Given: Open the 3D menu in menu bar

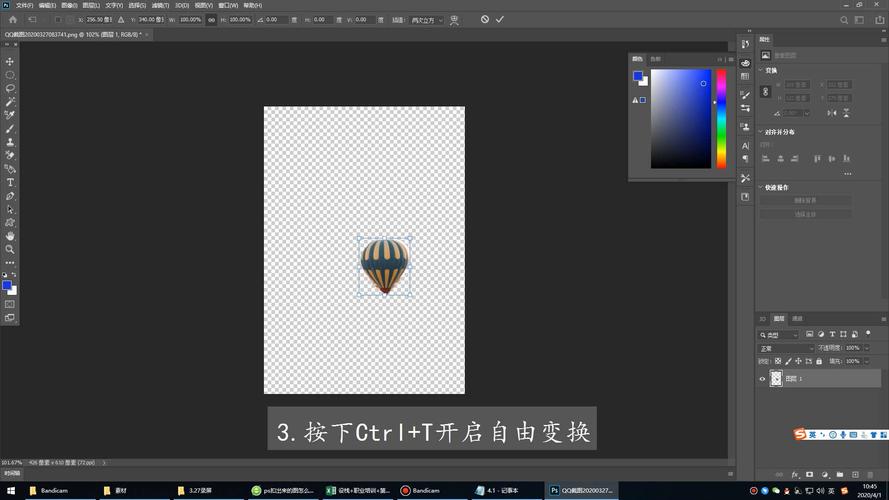Looking at the screenshot, I should [182, 5].
